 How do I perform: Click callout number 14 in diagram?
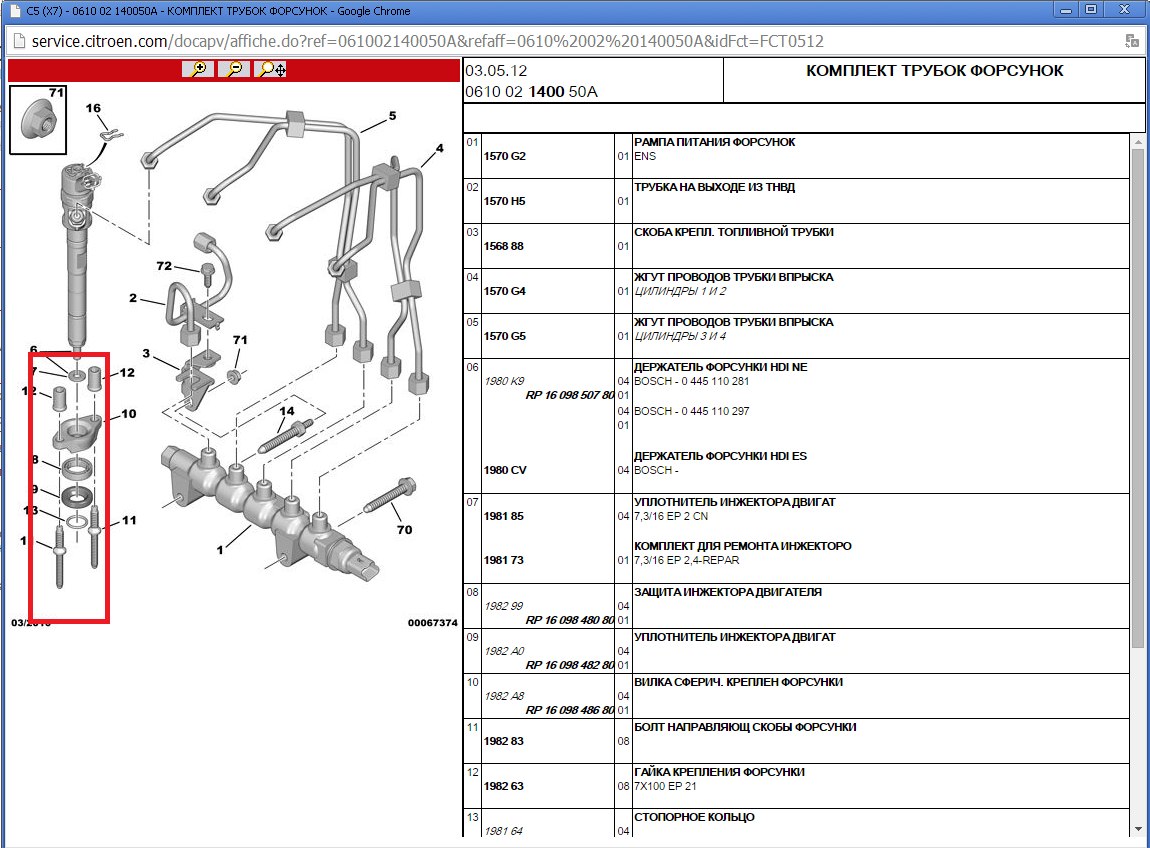[286, 411]
